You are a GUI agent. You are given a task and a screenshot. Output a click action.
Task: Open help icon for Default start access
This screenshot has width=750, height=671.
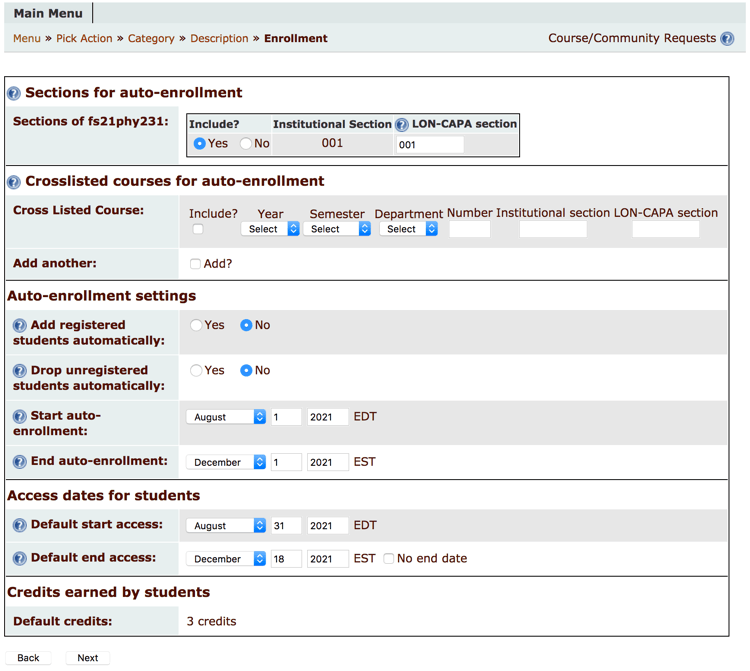click(20, 525)
